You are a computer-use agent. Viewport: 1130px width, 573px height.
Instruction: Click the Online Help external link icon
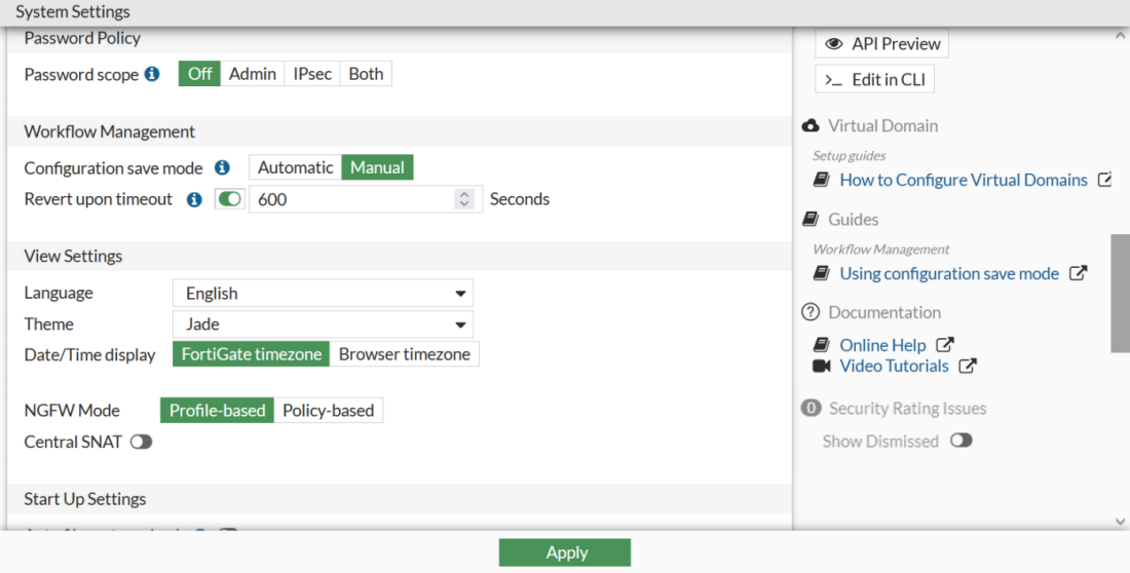(x=944, y=345)
